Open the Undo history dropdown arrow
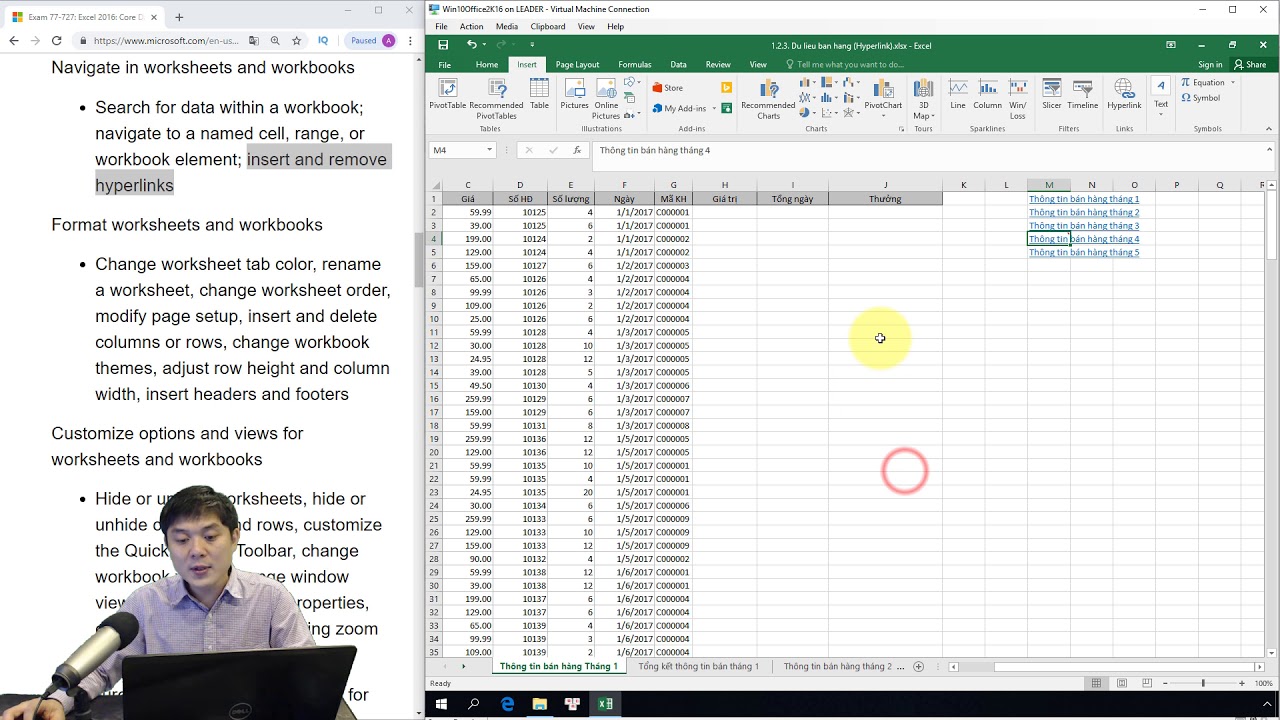Viewport: 1280px width, 720px height. click(484, 45)
